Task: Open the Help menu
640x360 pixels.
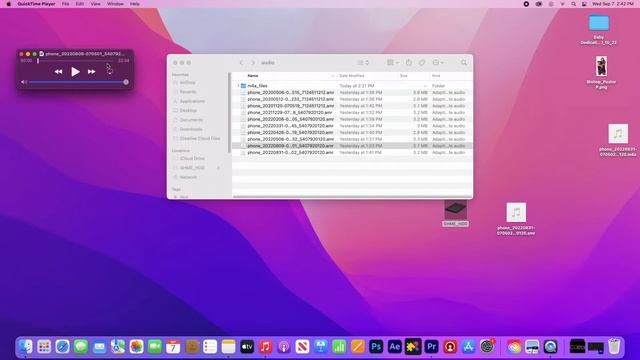Action: [x=135, y=4]
